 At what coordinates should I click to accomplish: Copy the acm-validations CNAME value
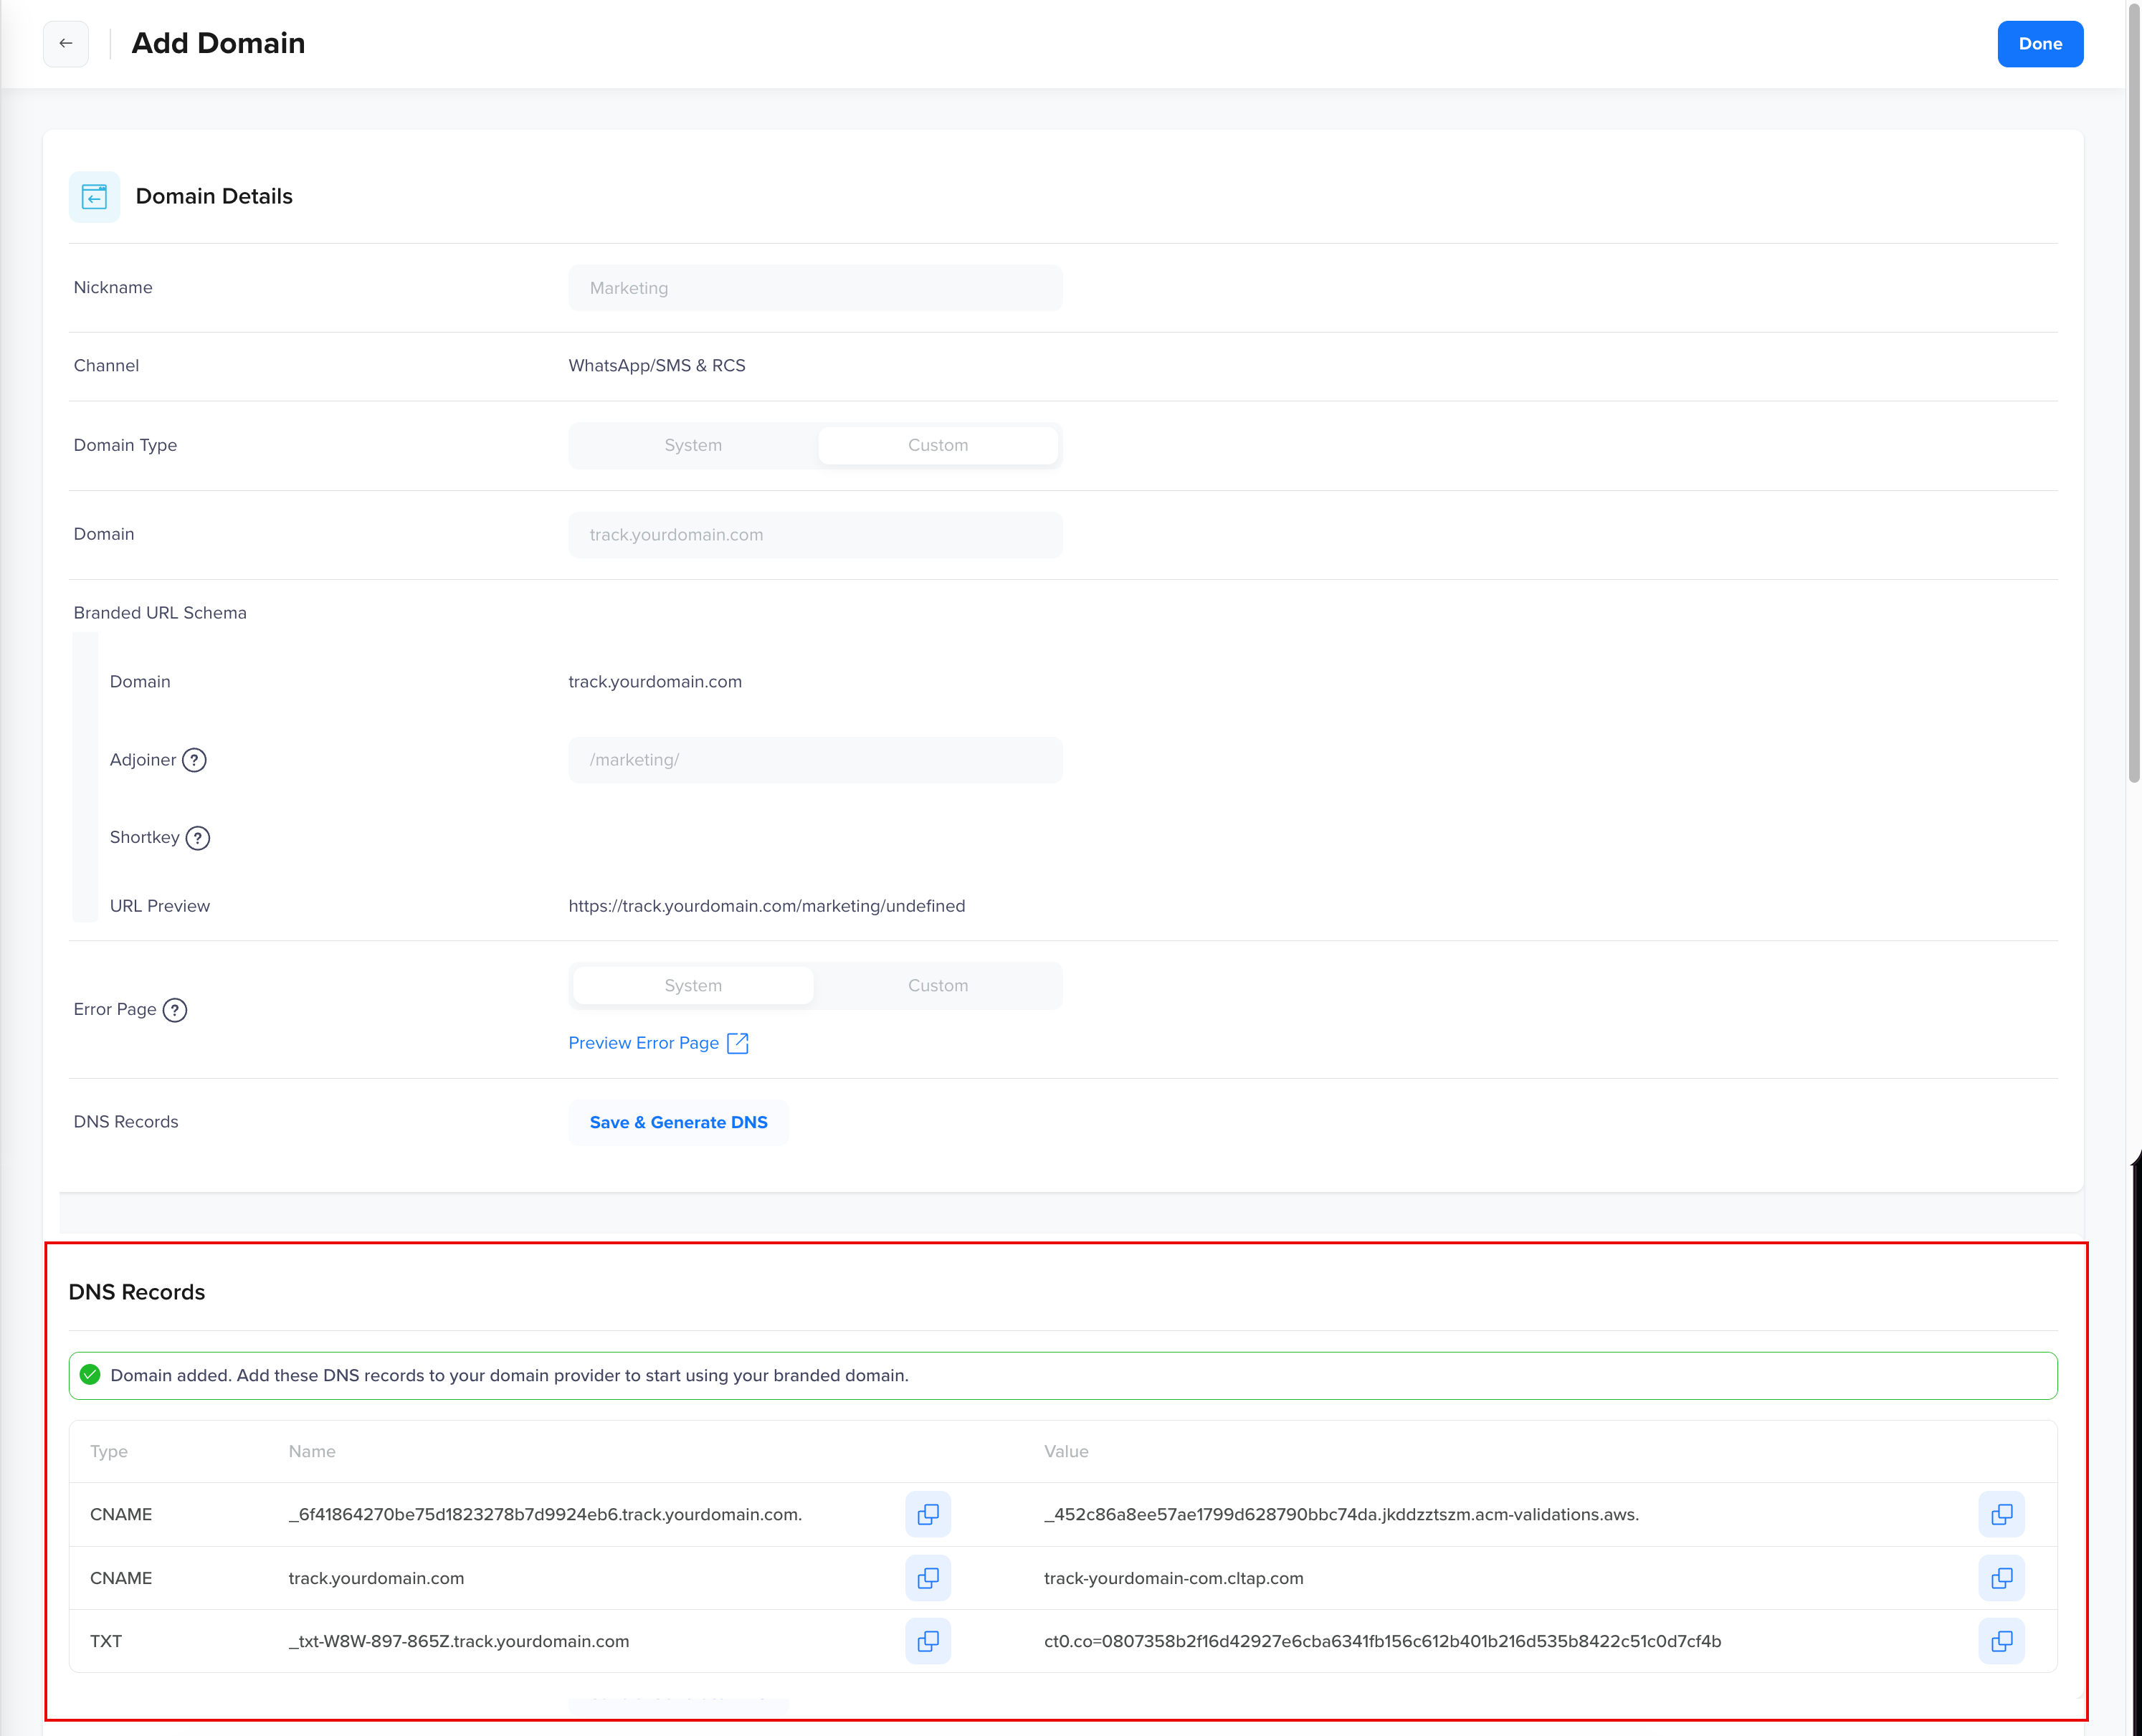[x=2001, y=1514]
